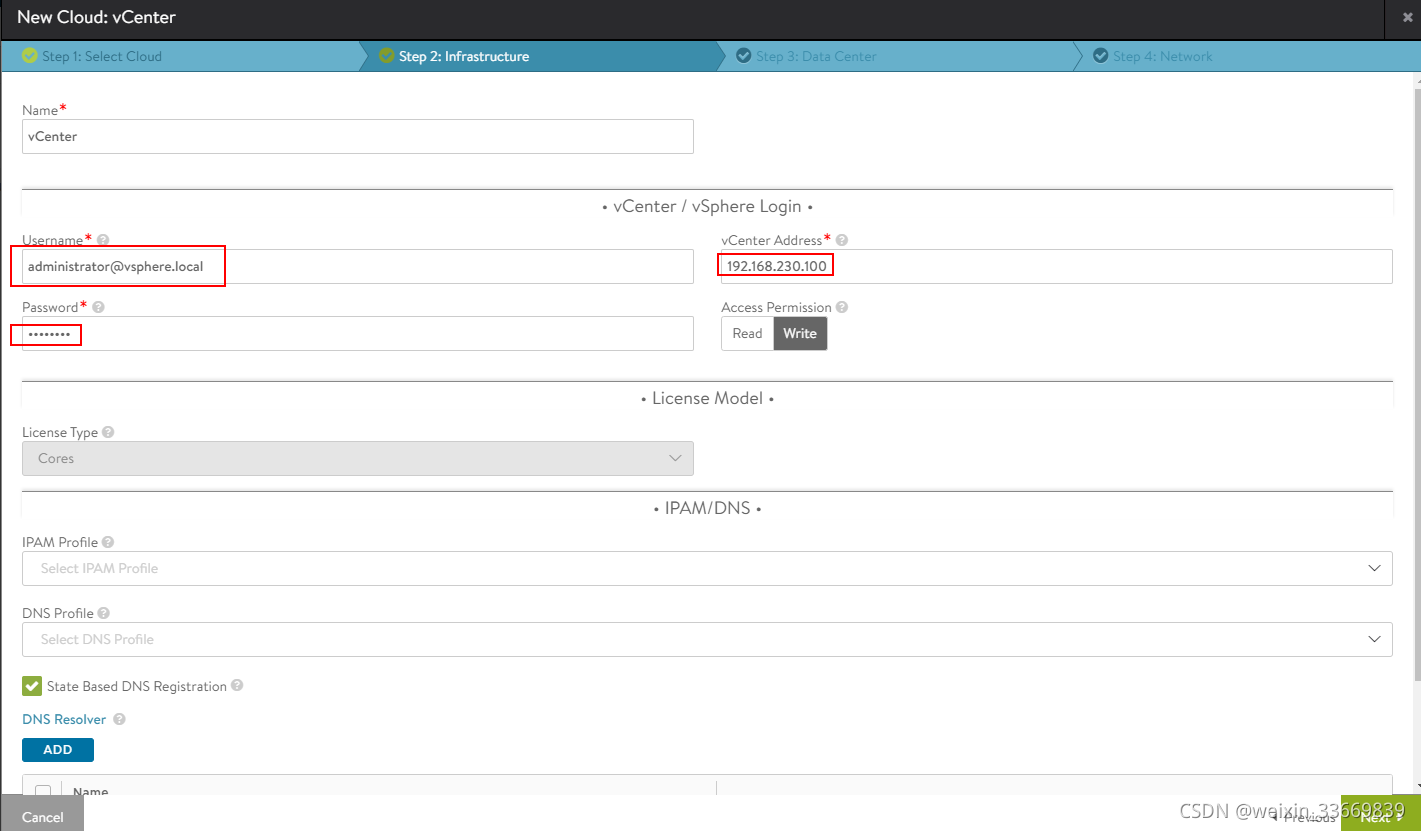Open the Select DNS Profile dropdown

pyautogui.click(x=707, y=639)
